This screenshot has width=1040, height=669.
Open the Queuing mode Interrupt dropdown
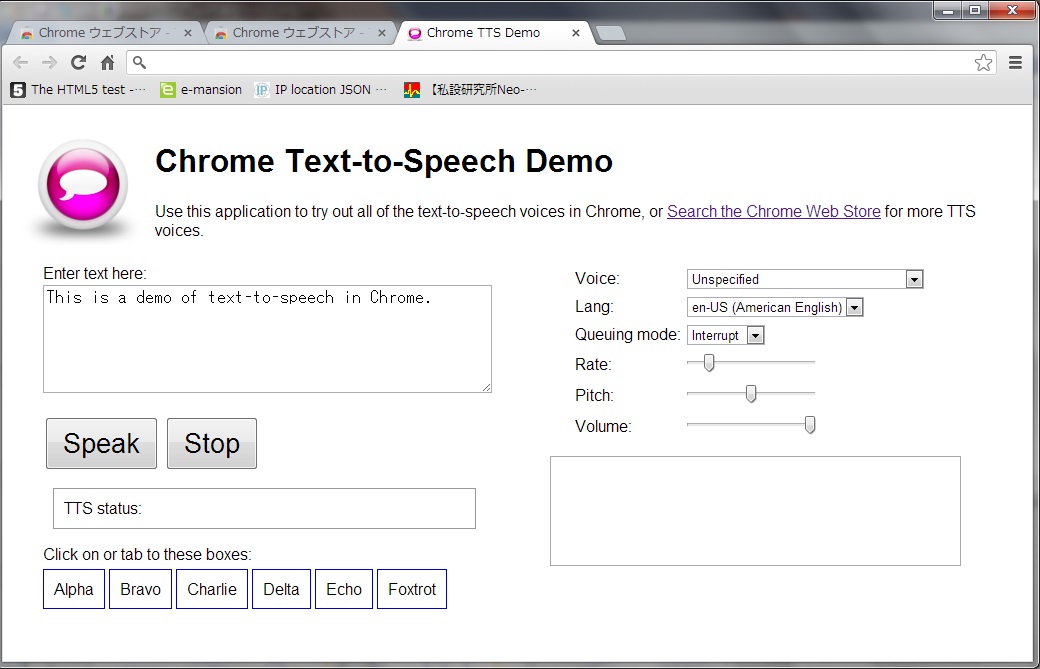[x=726, y=335]
